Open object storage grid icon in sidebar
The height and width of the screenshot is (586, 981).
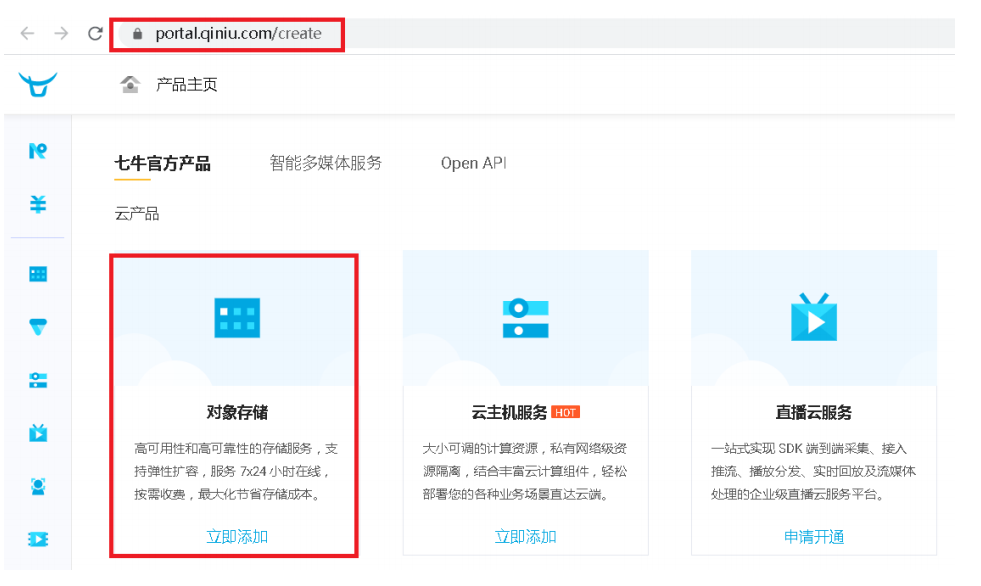click(38, 274)
